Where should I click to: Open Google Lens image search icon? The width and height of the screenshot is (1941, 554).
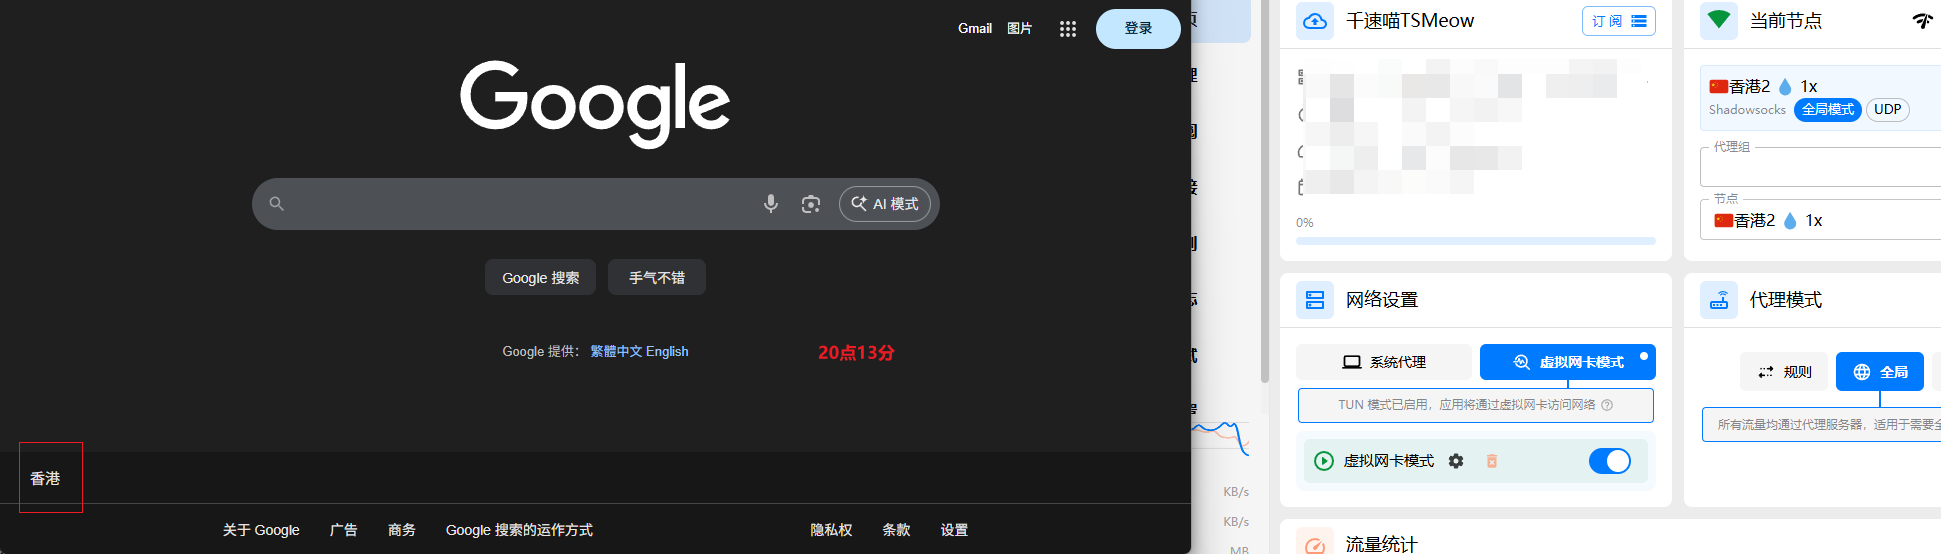[810, 204]
